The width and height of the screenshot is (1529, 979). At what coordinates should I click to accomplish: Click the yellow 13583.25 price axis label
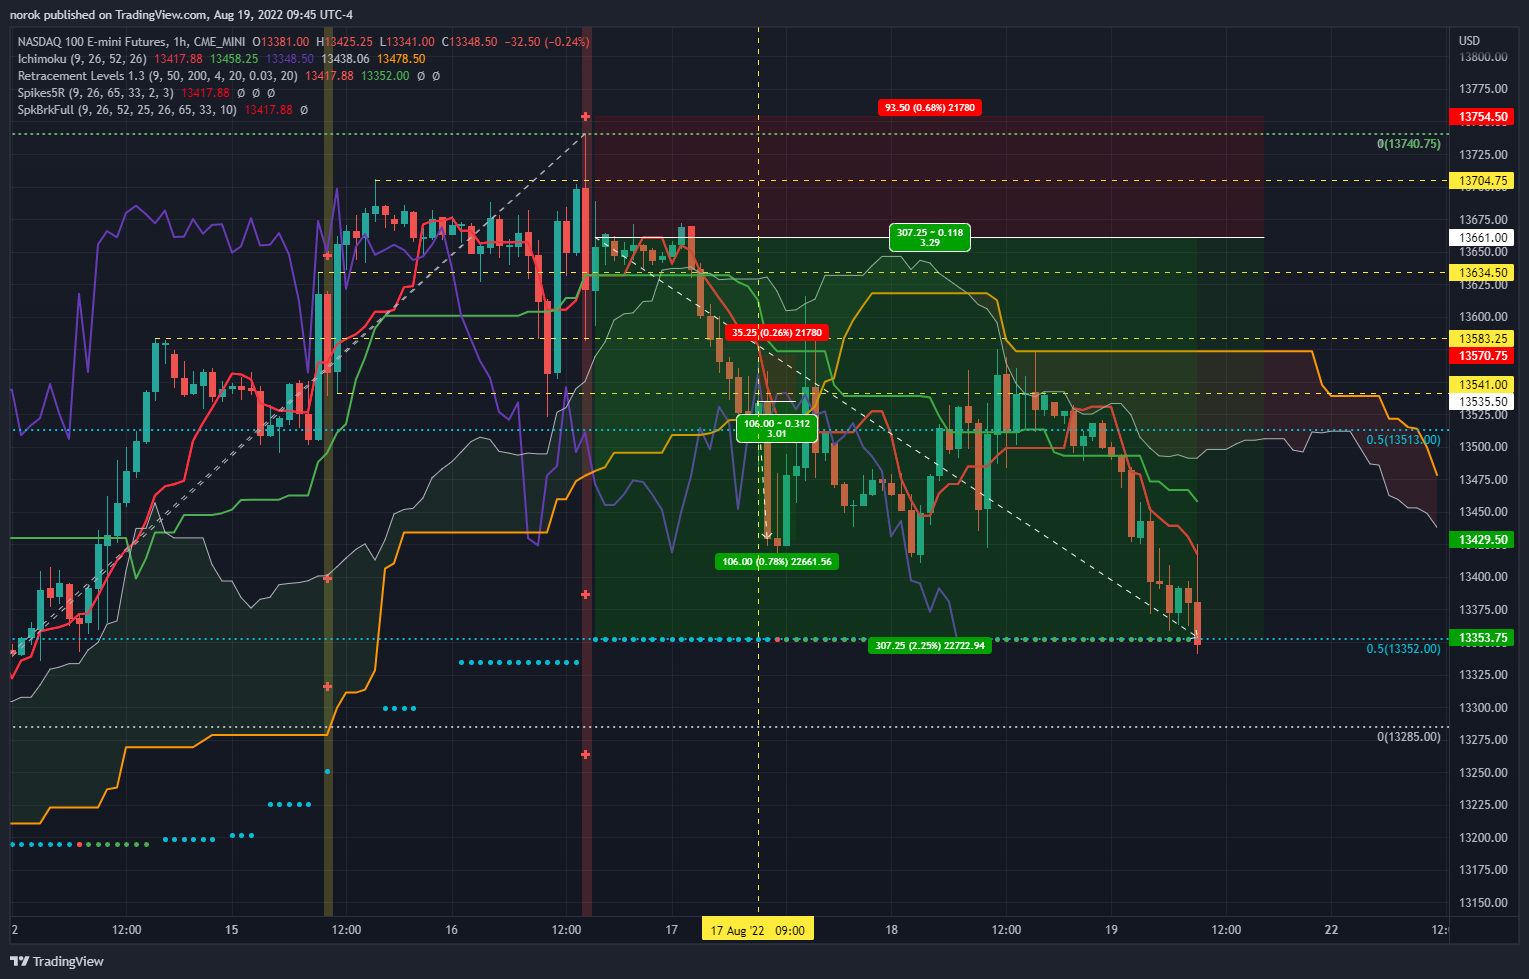[x=1482, y=339]
